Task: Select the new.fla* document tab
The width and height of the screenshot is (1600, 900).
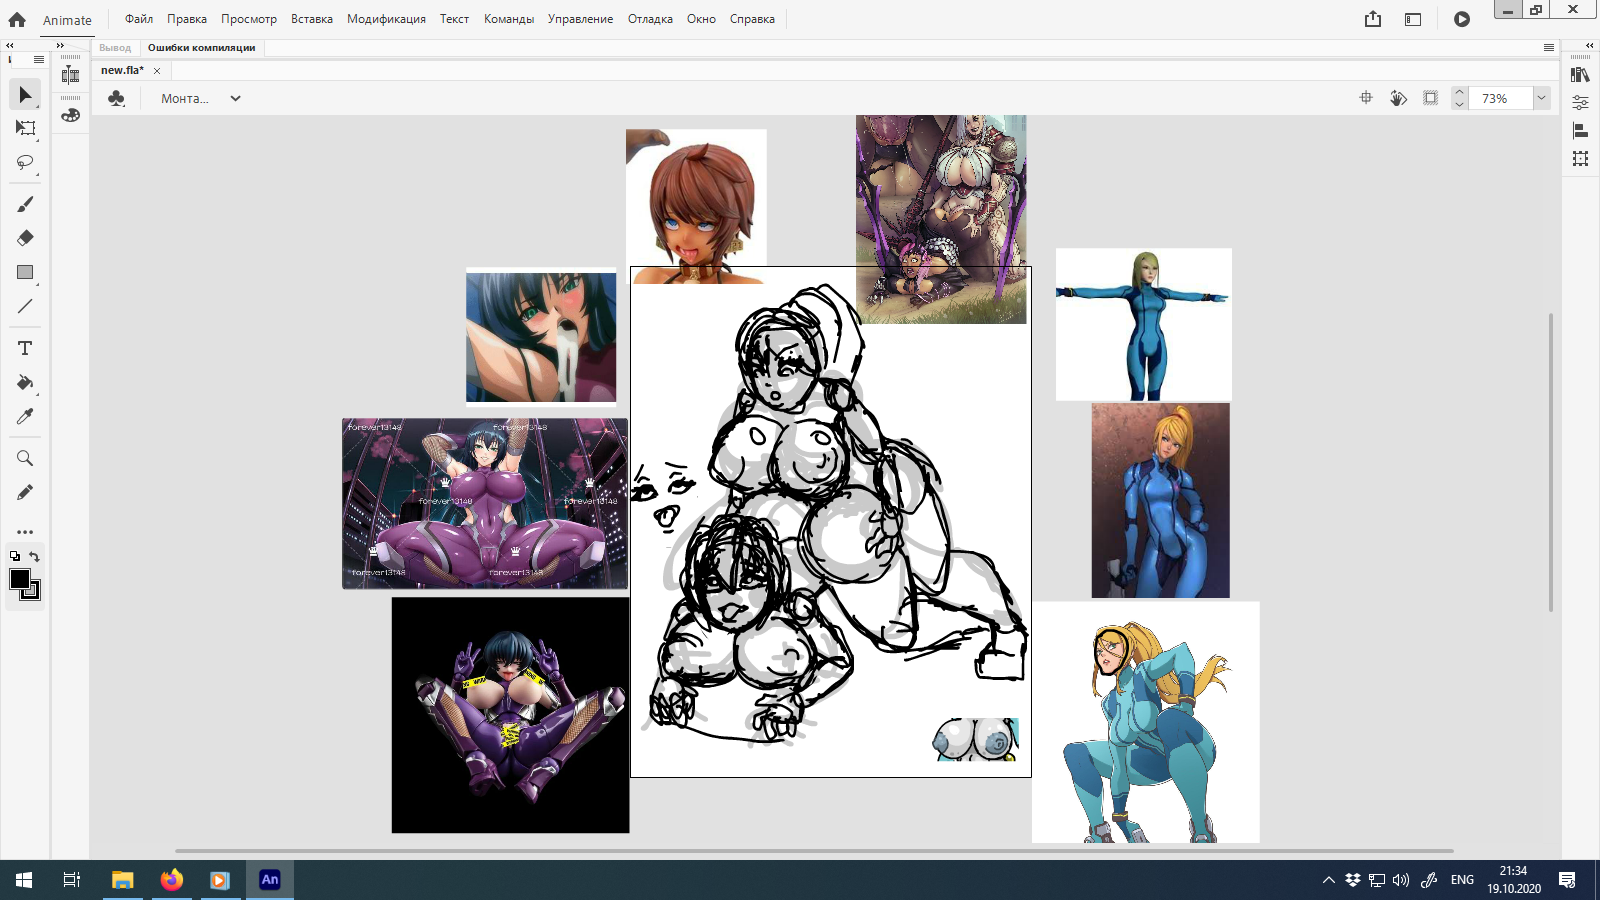Action: tap(122, 70)
